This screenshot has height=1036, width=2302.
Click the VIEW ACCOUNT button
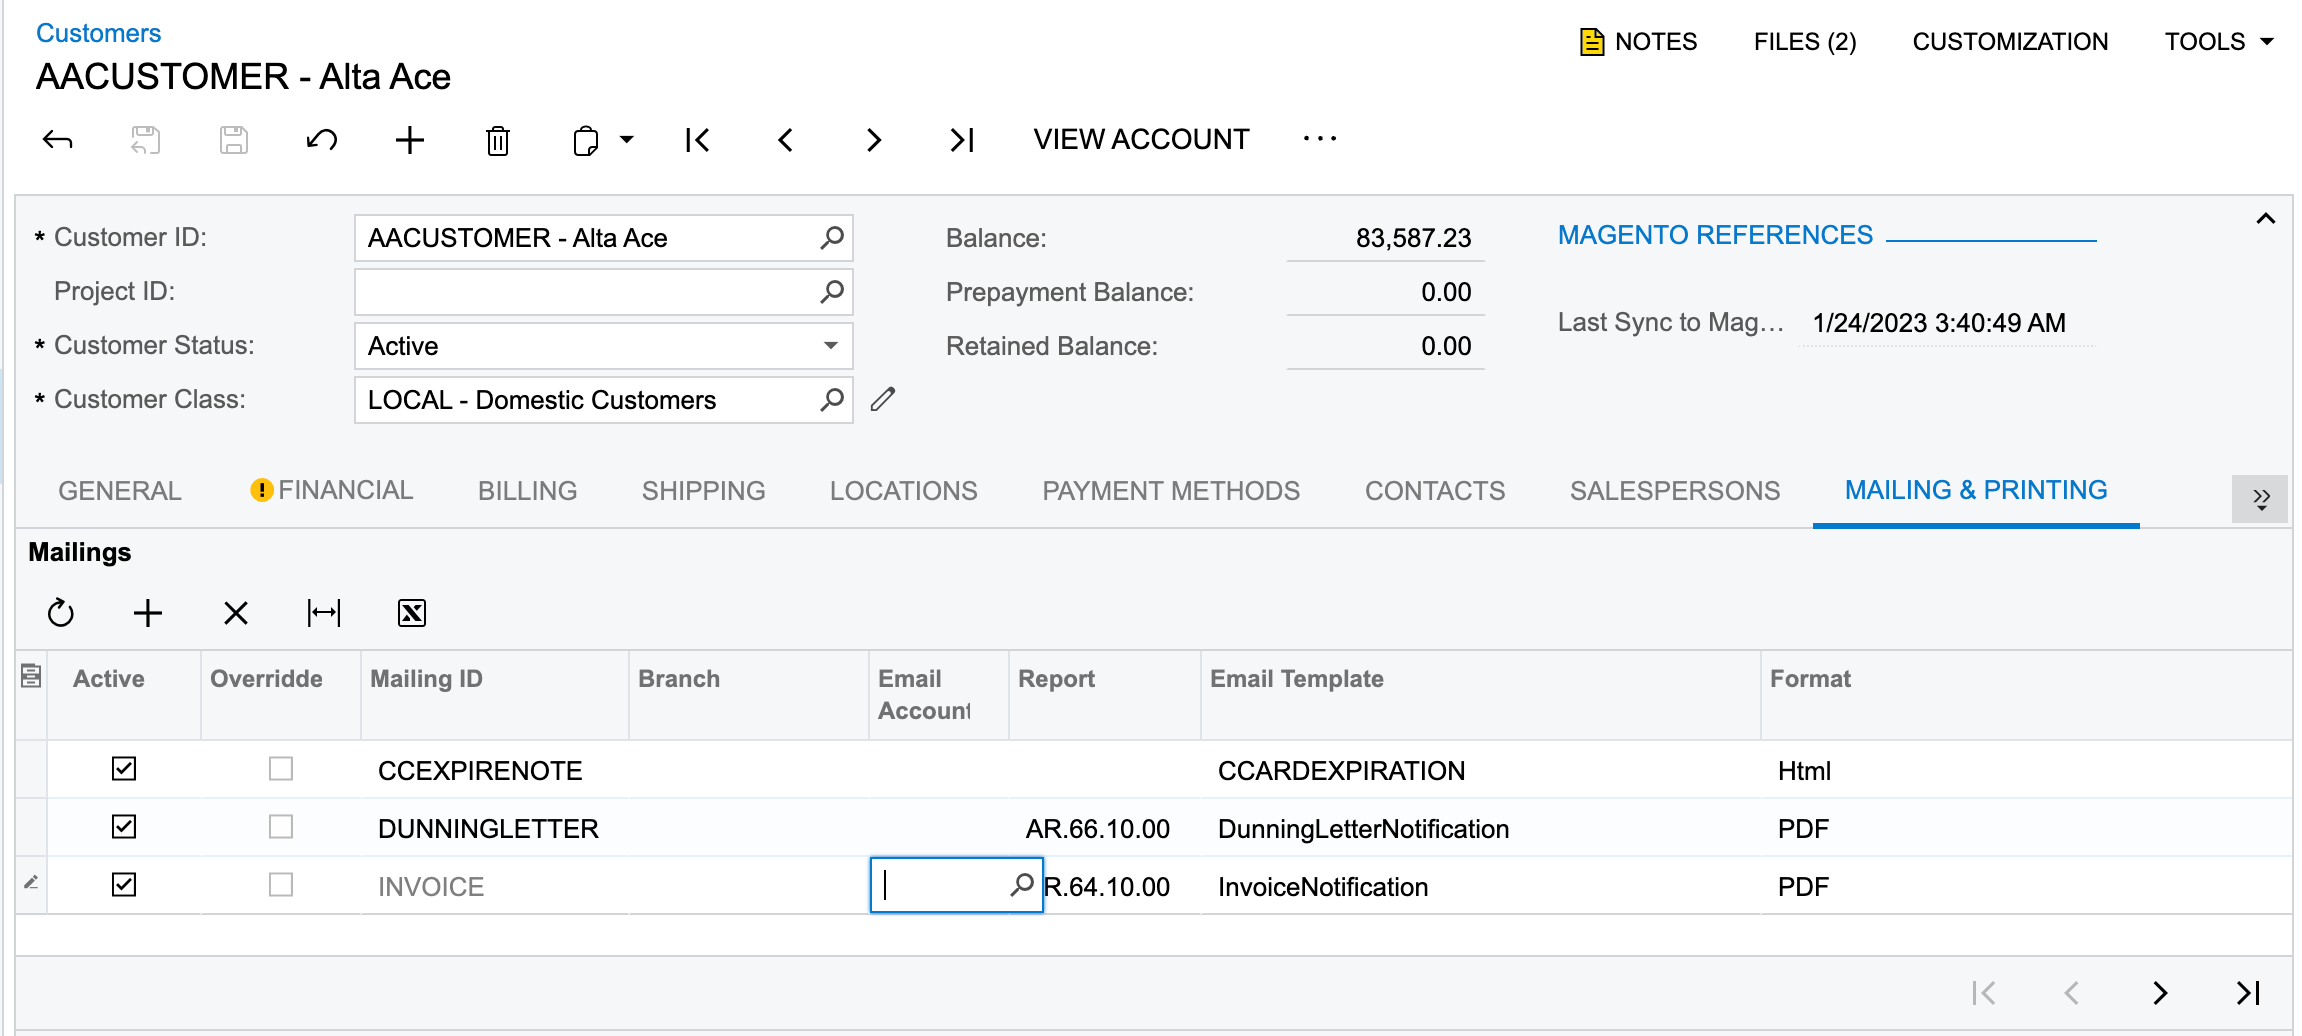tap(1141, 139)
